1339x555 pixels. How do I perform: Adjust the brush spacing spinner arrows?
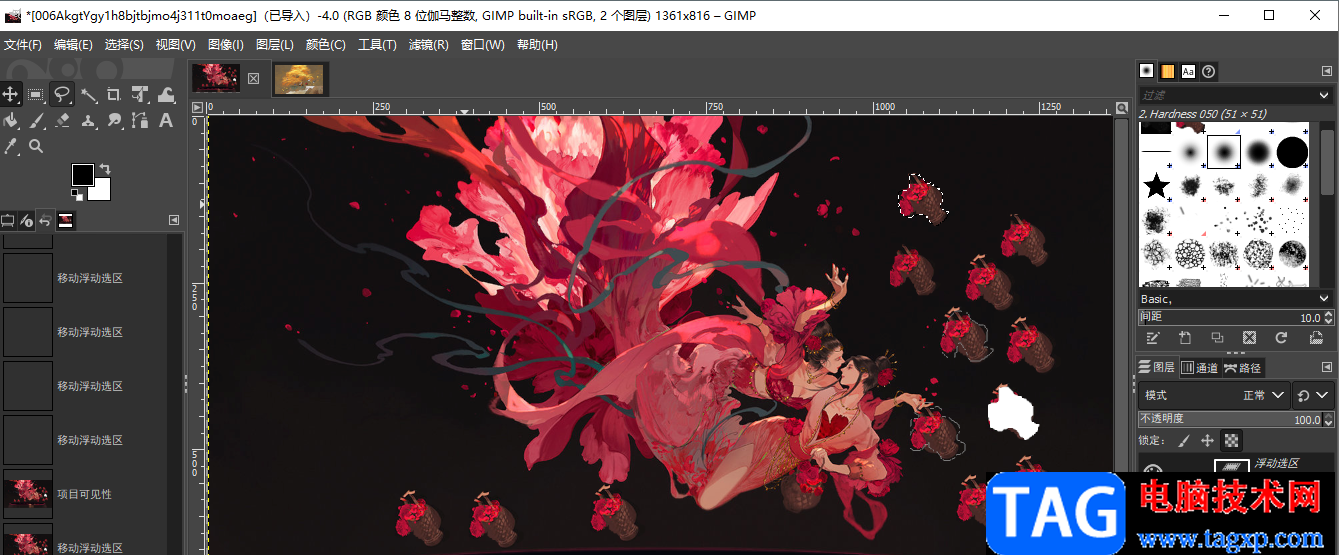click(1330, 317)
